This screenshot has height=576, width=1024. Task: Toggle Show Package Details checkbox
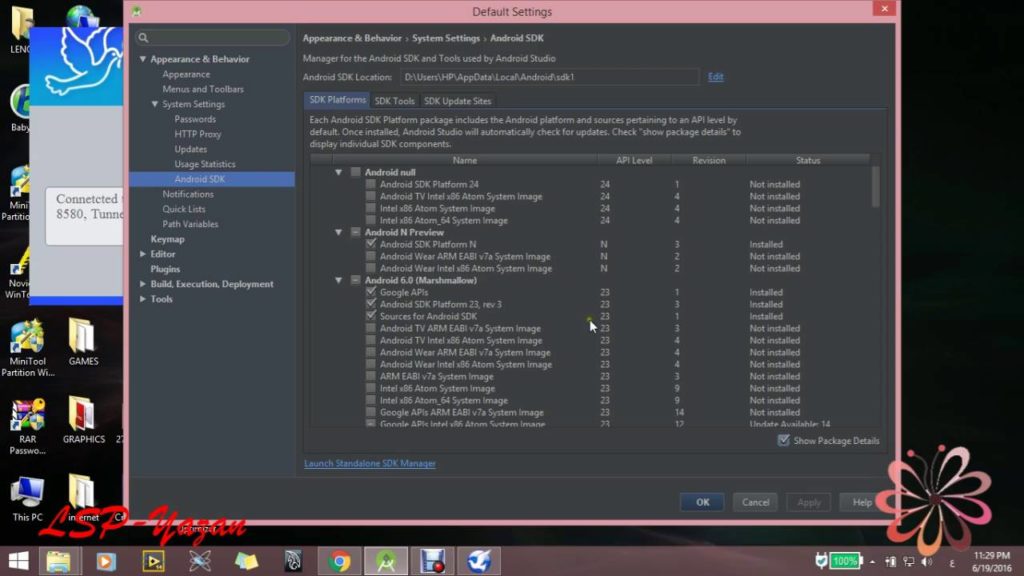click(784, 441)
